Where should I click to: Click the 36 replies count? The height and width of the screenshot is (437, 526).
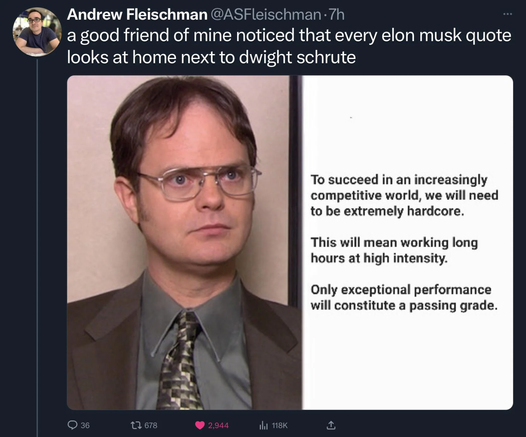85,425
